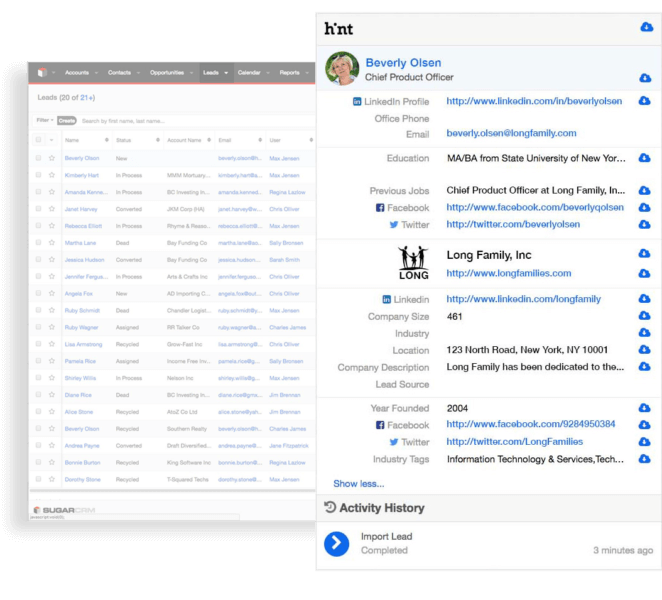Screen dimensions: 662x600
Task: Sort leads by the Name column arrows
Action: 106,140
